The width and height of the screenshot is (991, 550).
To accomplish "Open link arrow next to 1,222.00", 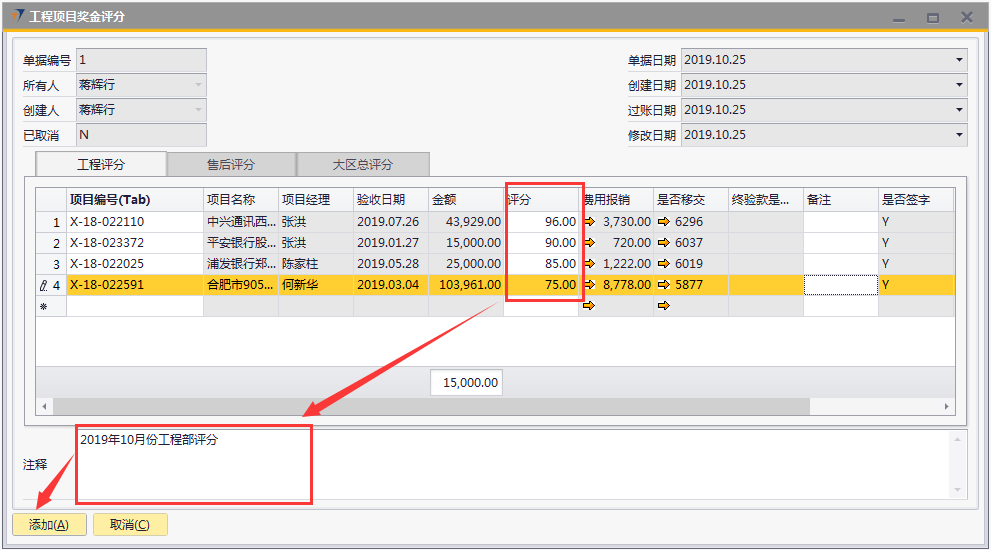I will click(589, 264).
